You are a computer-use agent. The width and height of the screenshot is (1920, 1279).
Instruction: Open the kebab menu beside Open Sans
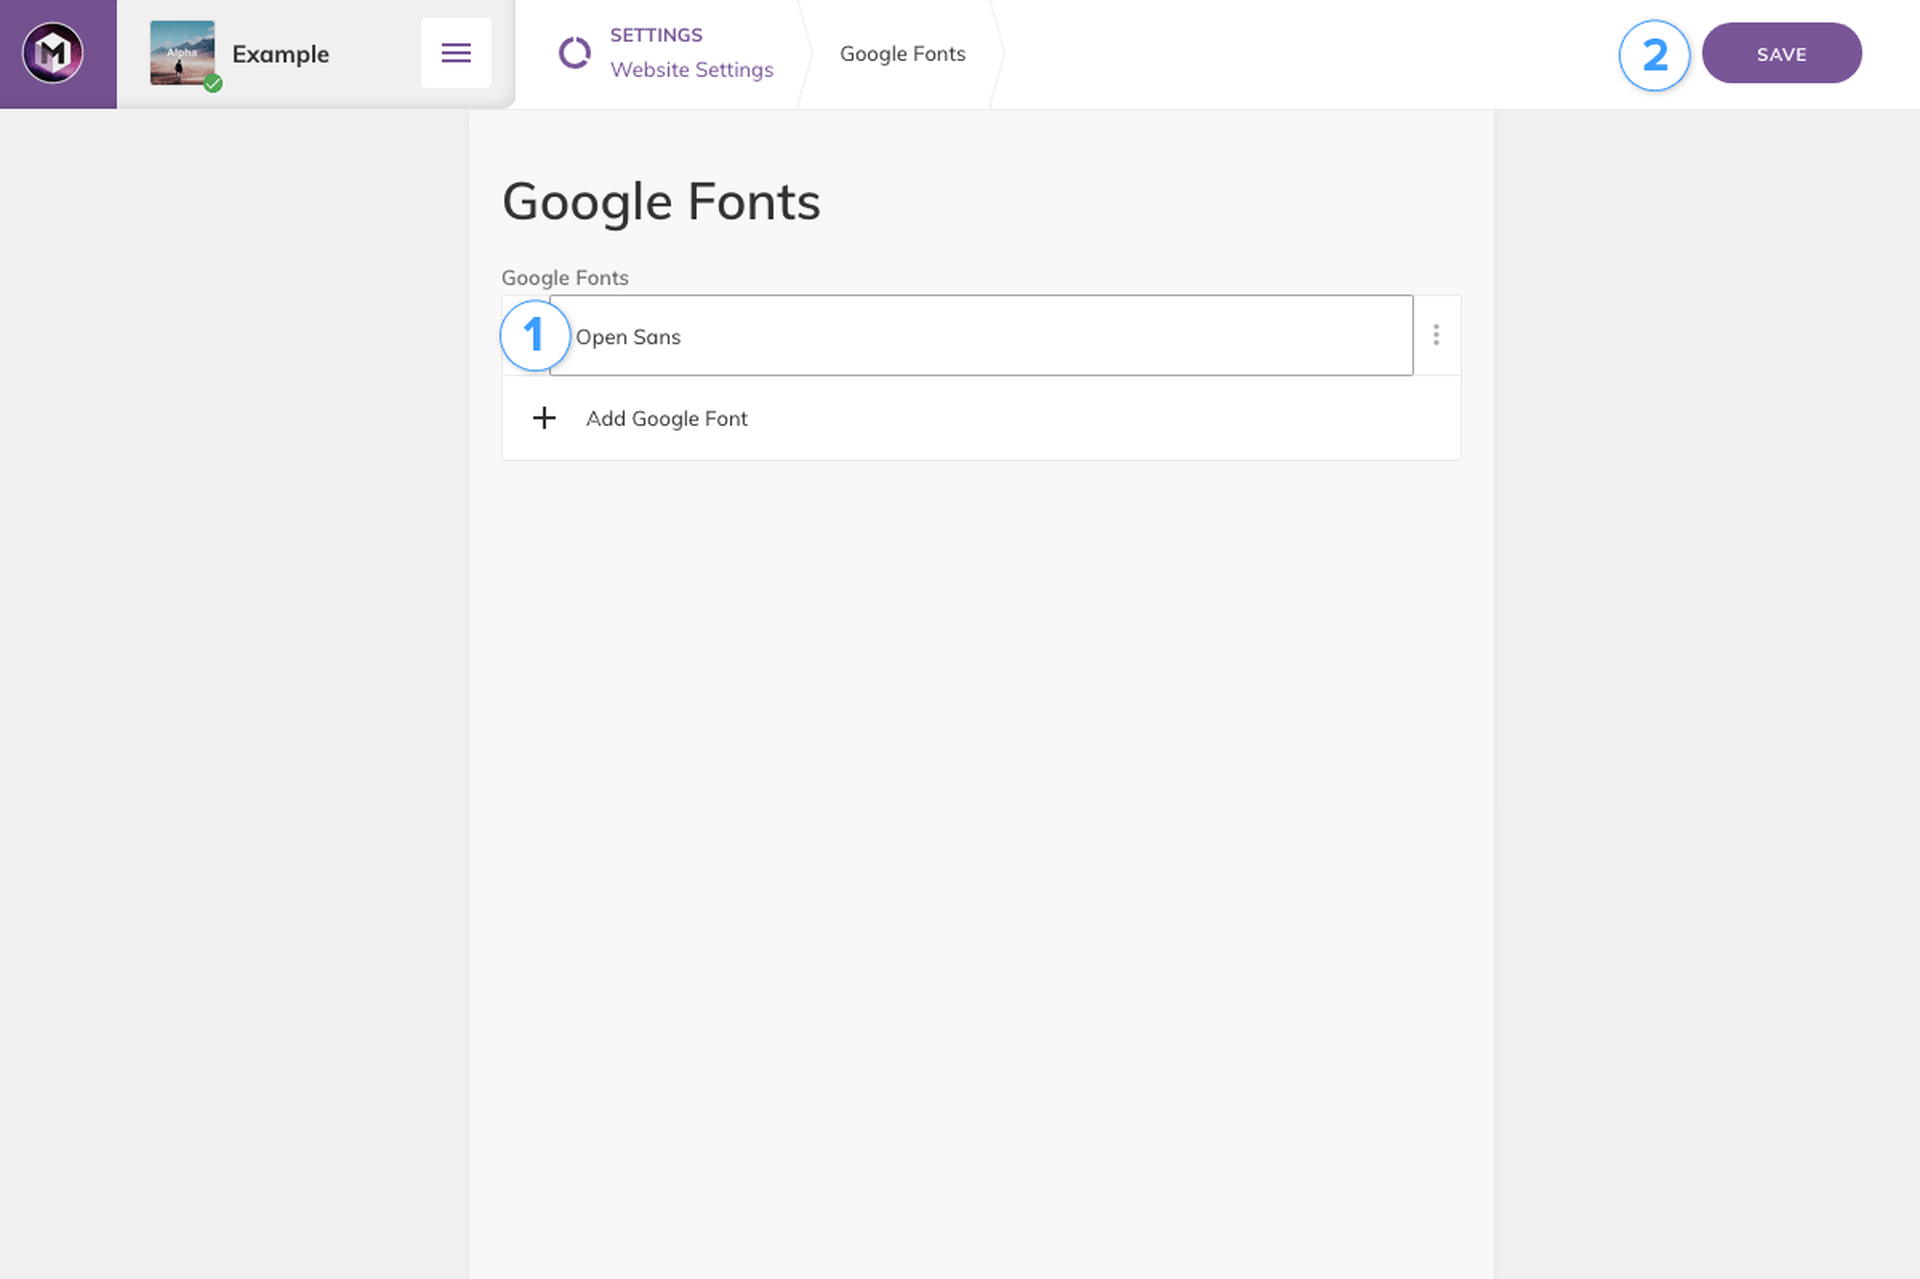1437,335
